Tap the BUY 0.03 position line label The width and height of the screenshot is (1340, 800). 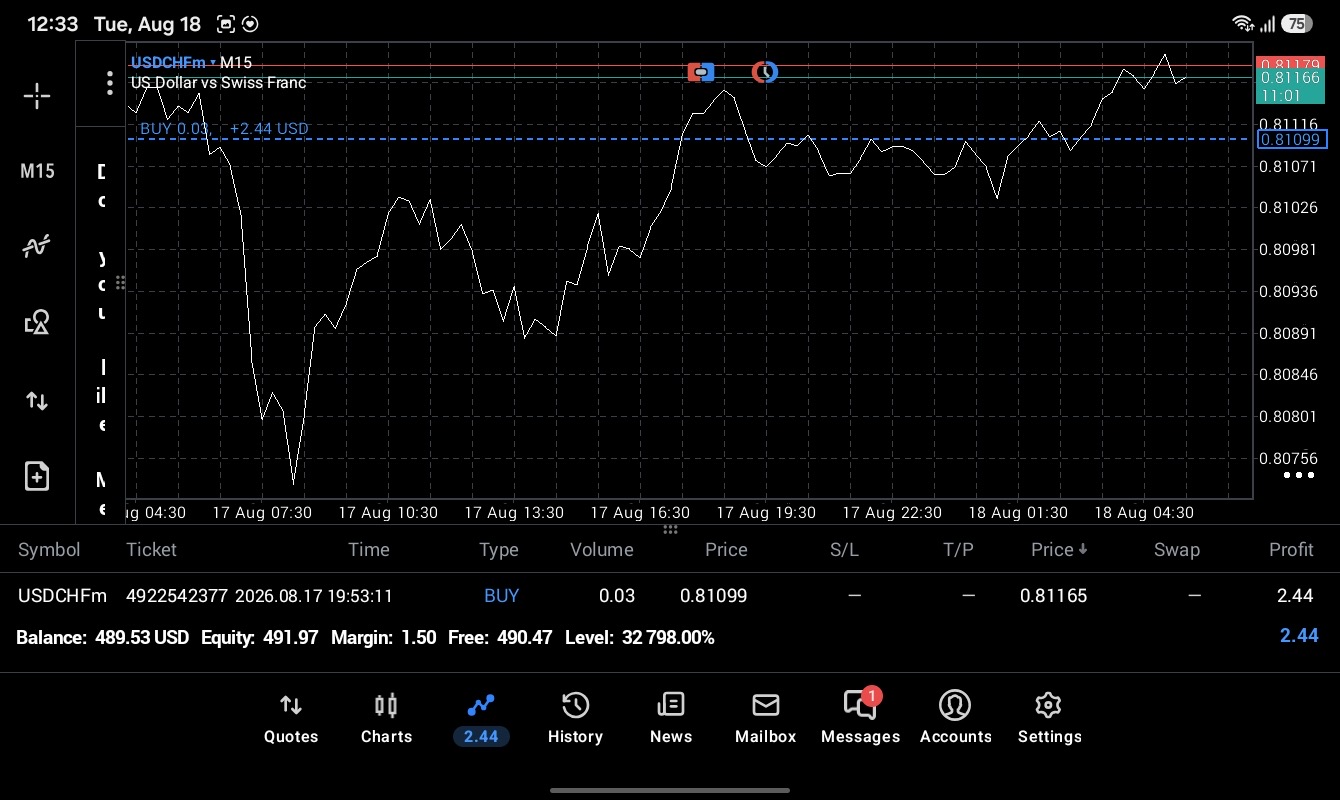[224, 129]
